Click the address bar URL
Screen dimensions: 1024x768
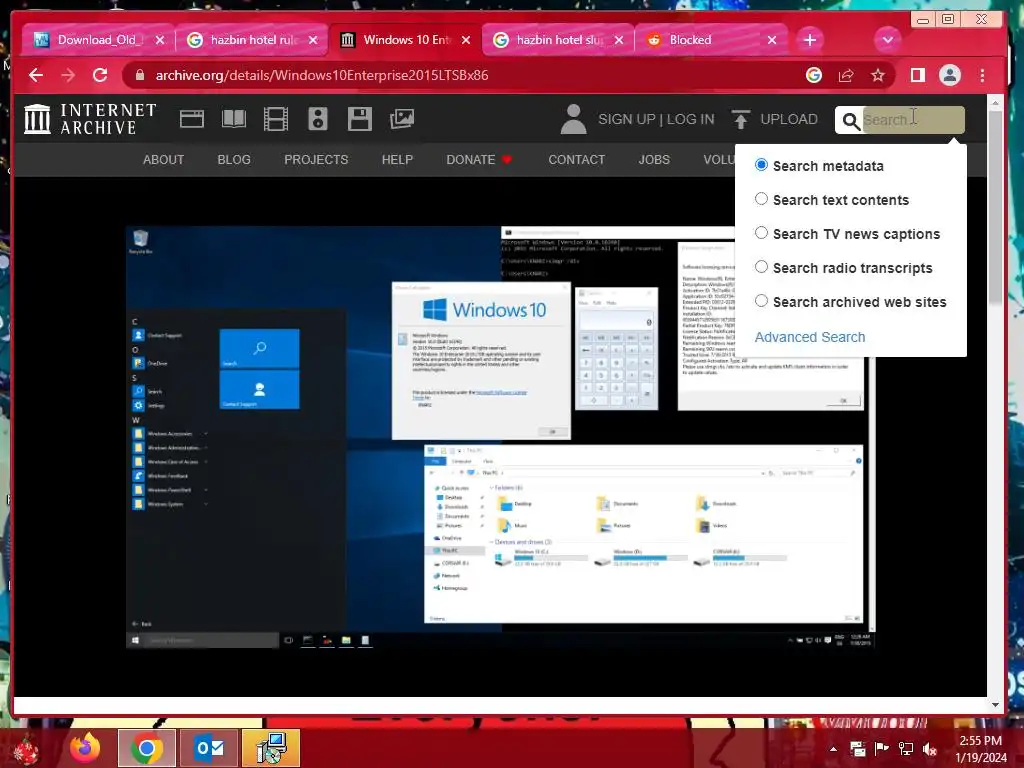[322, 75]
